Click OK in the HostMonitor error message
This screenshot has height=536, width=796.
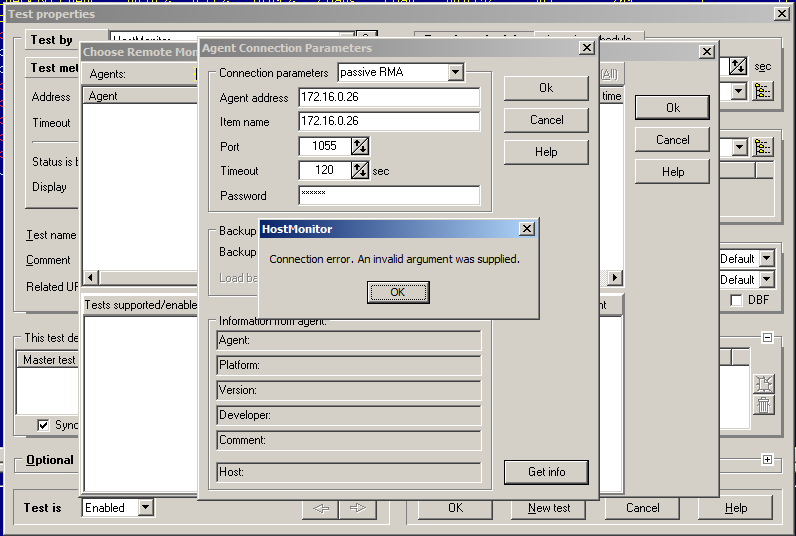pyautogui.click(x=398, y=292)
